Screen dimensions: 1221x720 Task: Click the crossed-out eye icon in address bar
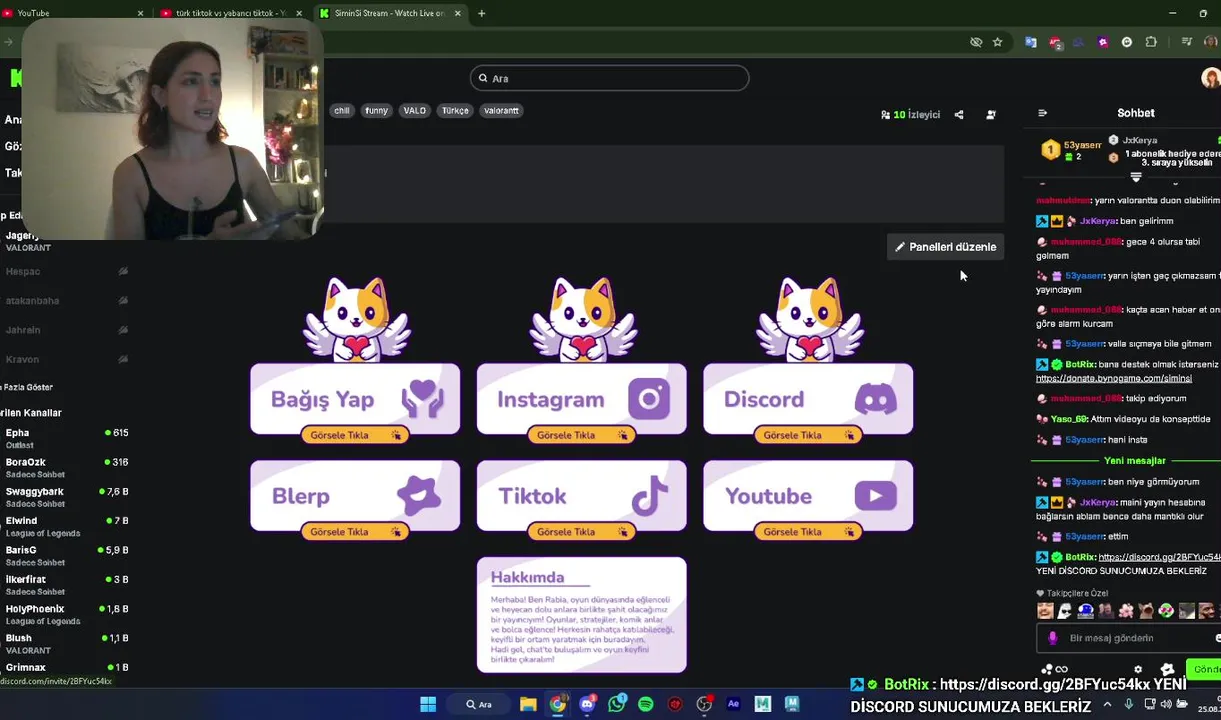[976, 42]
